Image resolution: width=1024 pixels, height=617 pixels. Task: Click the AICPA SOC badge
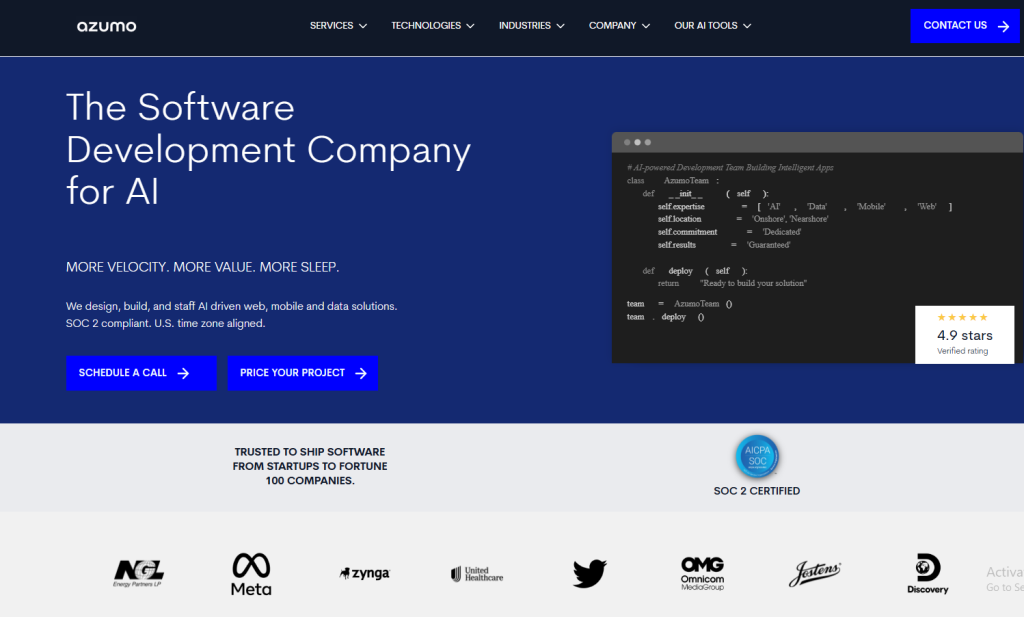point(757,456)
